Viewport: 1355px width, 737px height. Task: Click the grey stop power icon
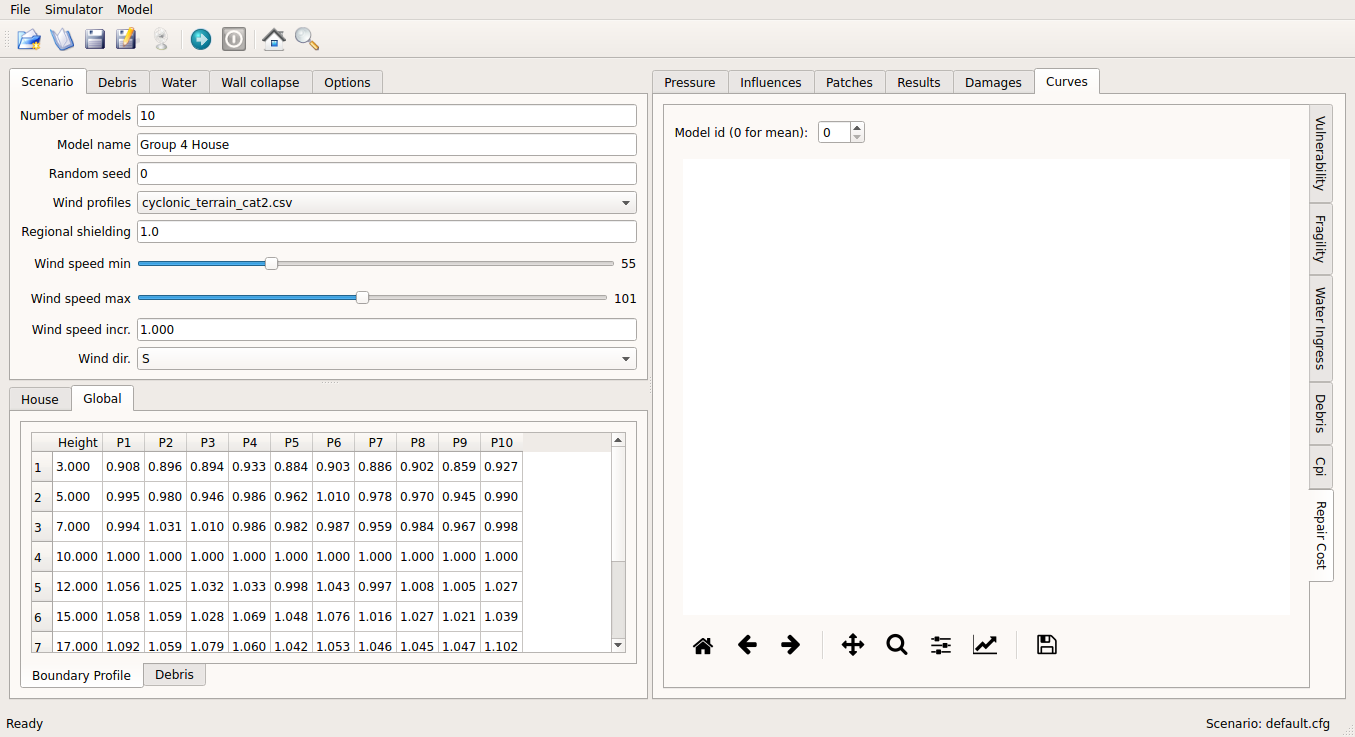[233, 39]
